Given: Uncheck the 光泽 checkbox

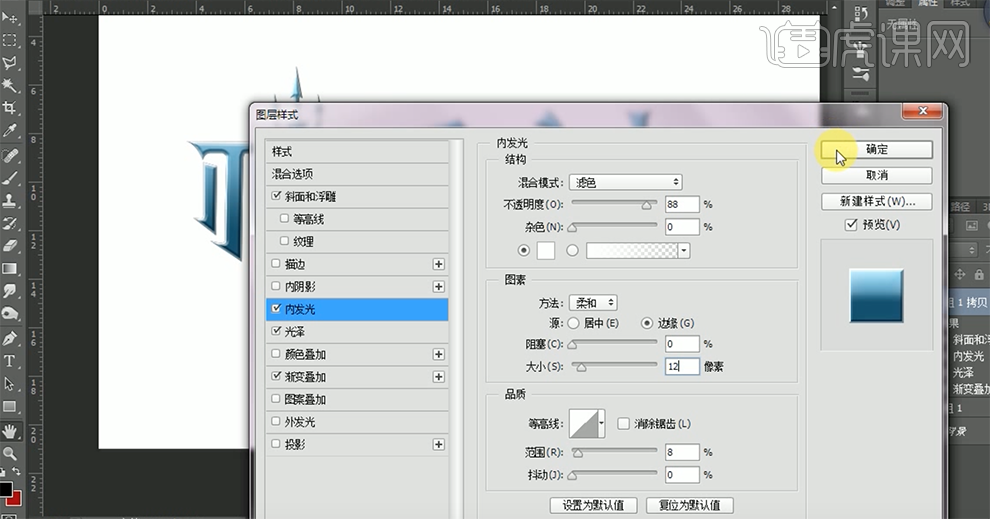Looking at the screenshot, I should click(x=276, y=331).
